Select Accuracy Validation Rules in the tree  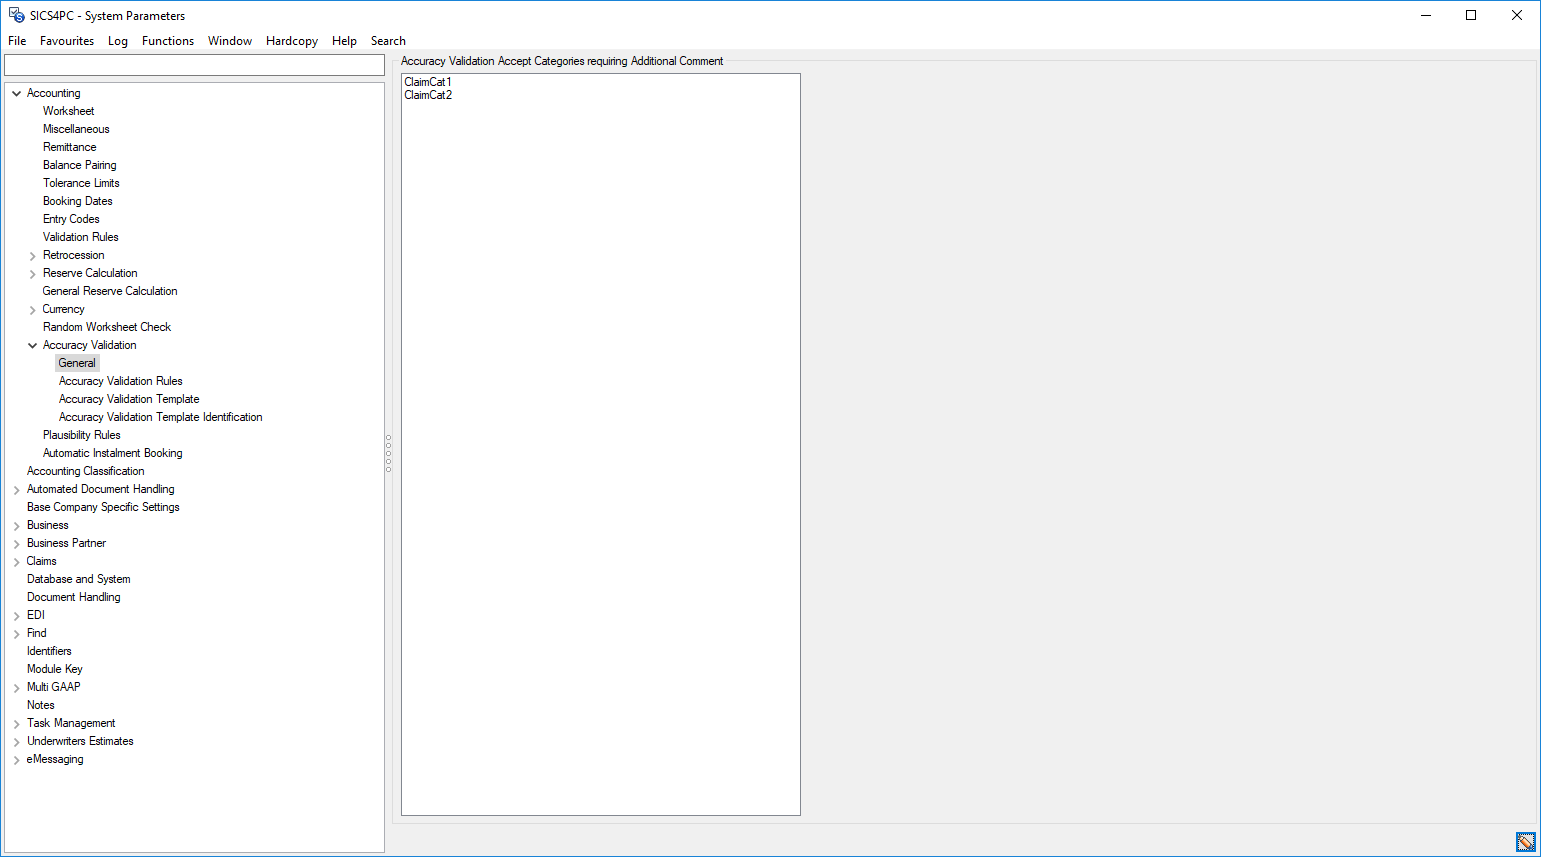click(120, 381)
